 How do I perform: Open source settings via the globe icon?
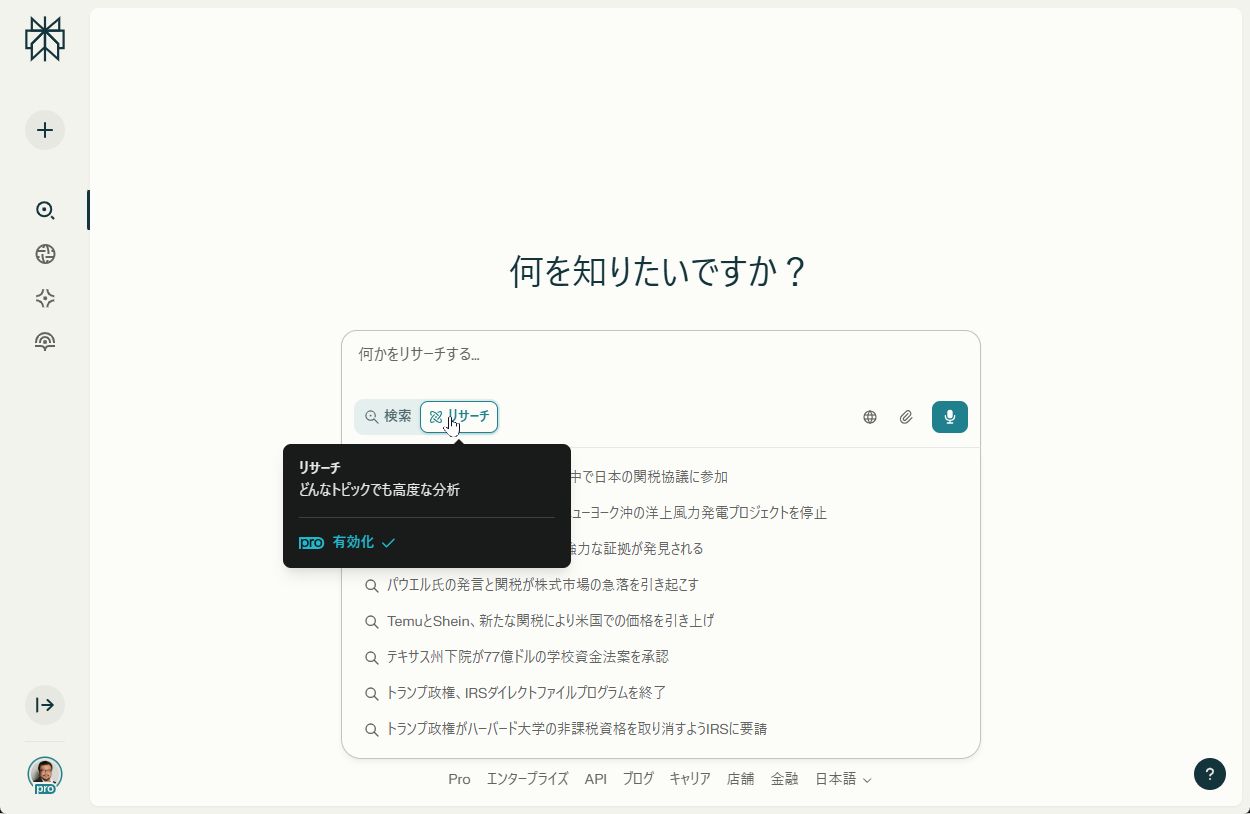(869, 417)
